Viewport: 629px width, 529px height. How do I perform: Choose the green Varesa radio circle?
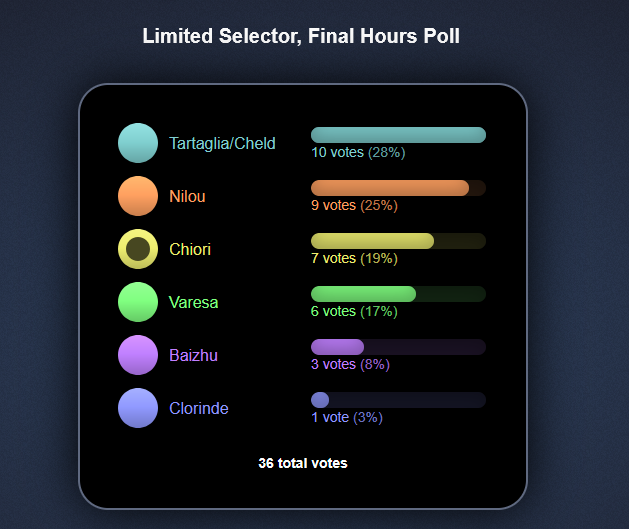pos(138,302)
